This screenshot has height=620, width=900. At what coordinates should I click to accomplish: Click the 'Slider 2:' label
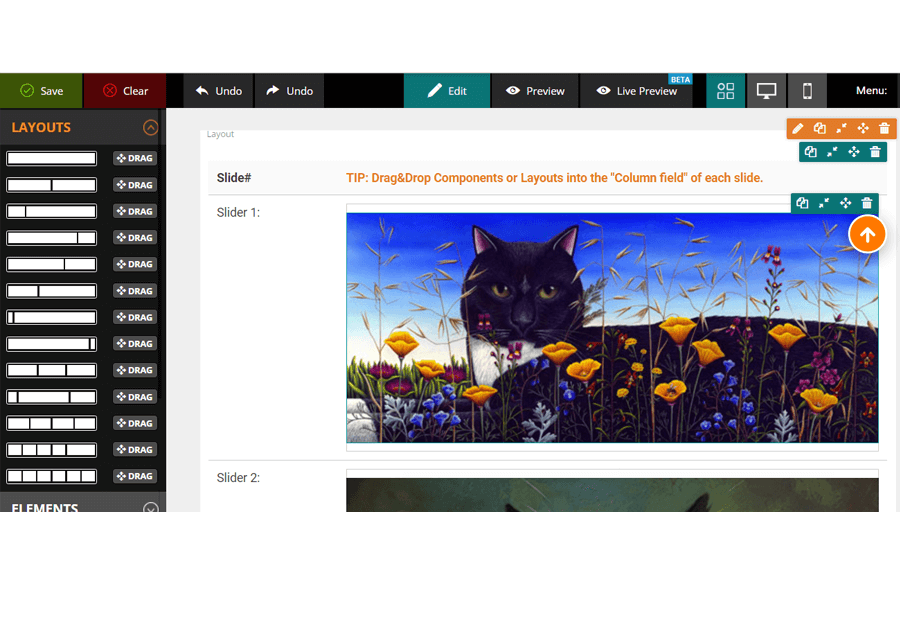point(238,478)
